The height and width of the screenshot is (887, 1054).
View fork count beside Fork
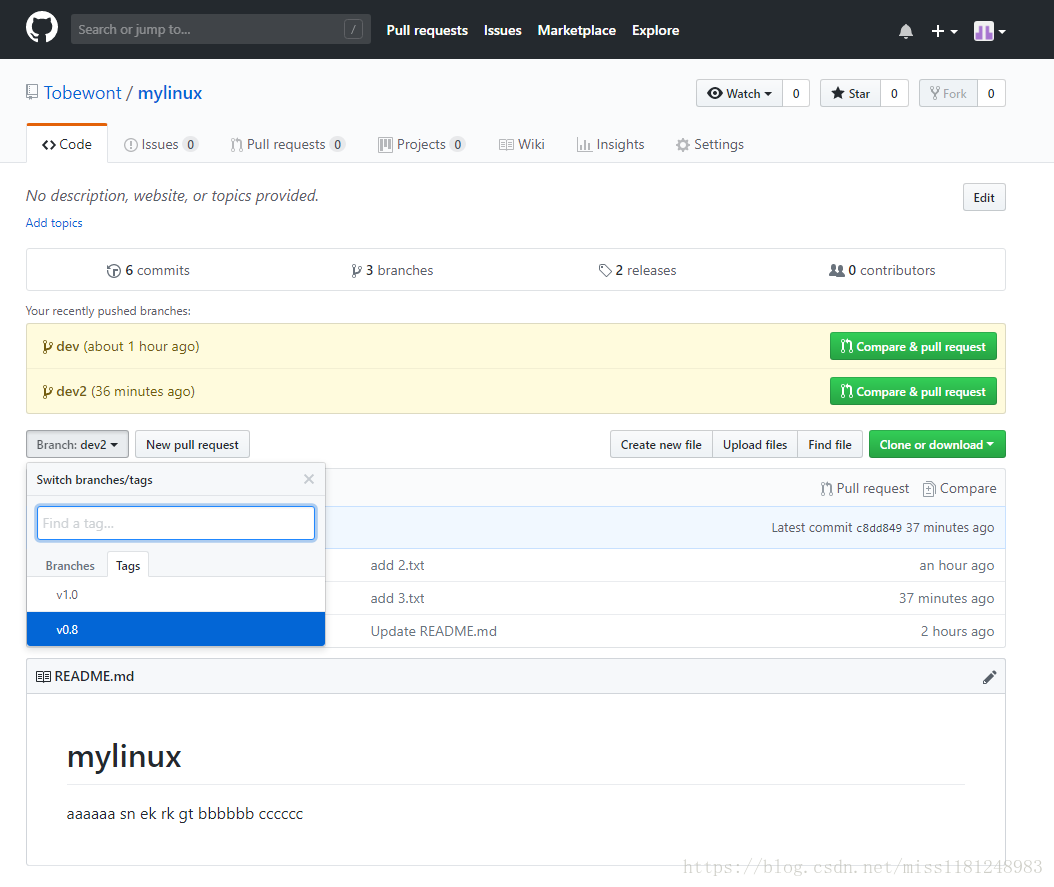991,93
